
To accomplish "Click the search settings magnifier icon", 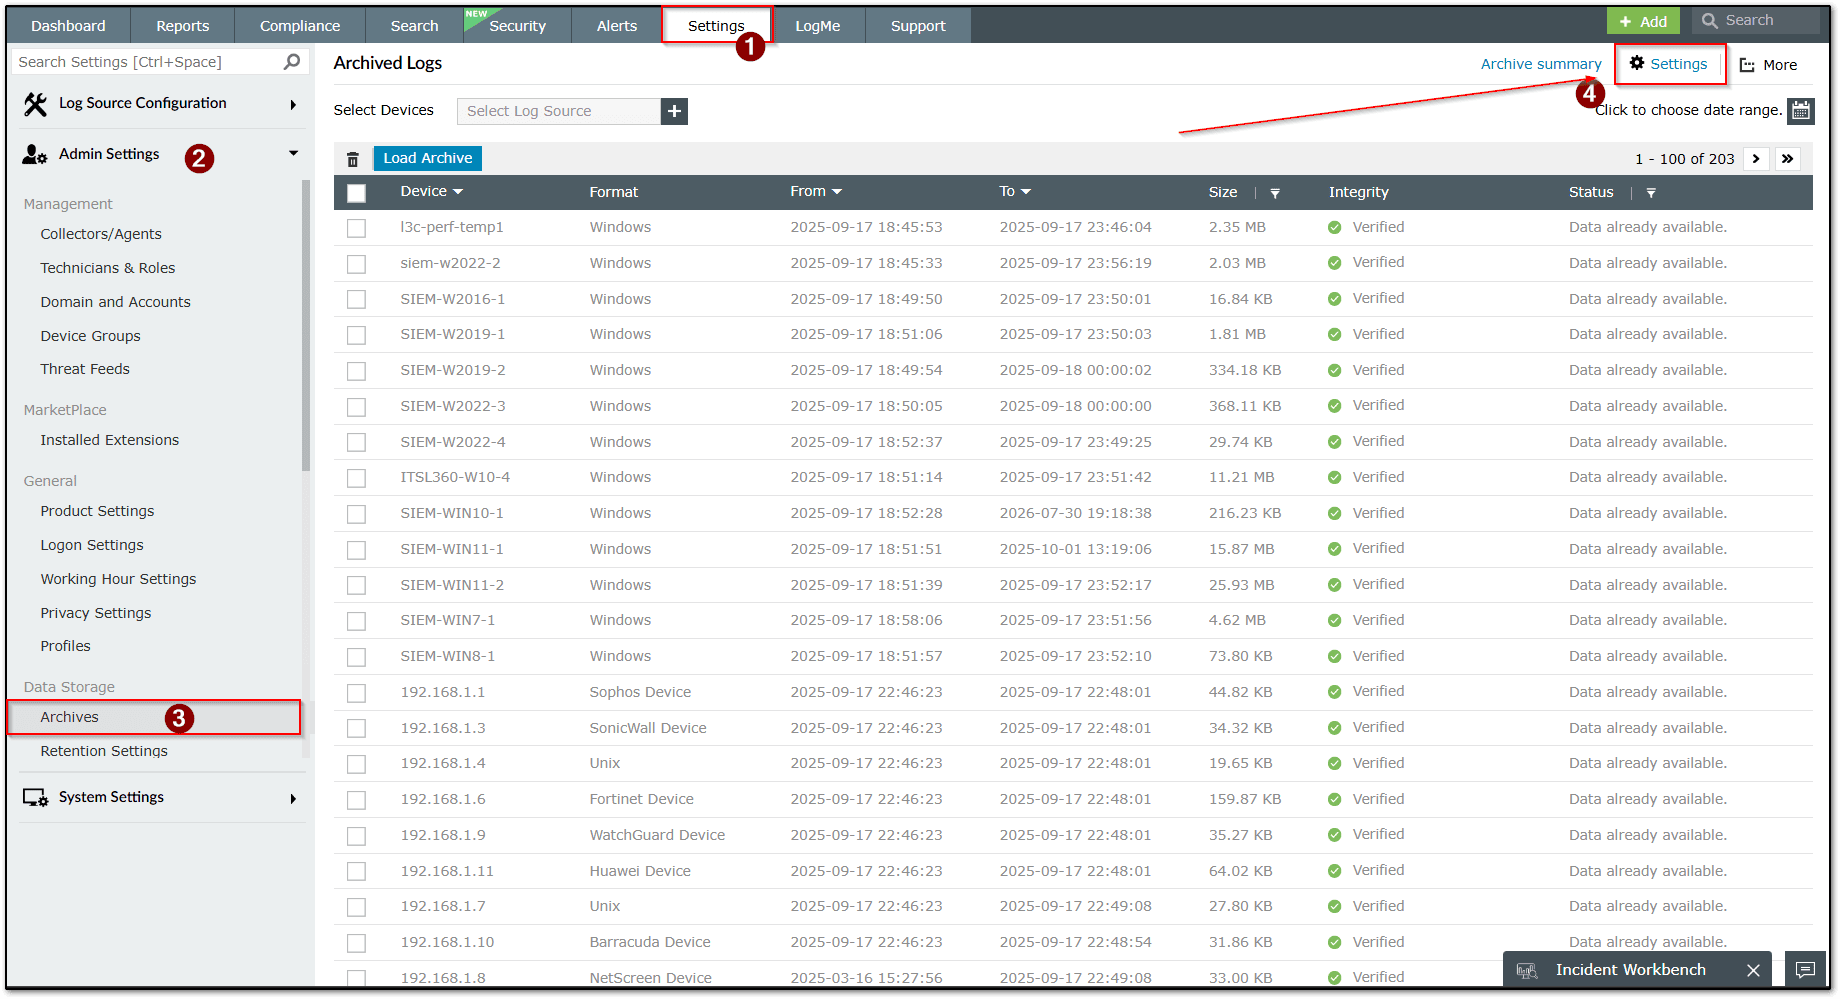I will (291, 62).
